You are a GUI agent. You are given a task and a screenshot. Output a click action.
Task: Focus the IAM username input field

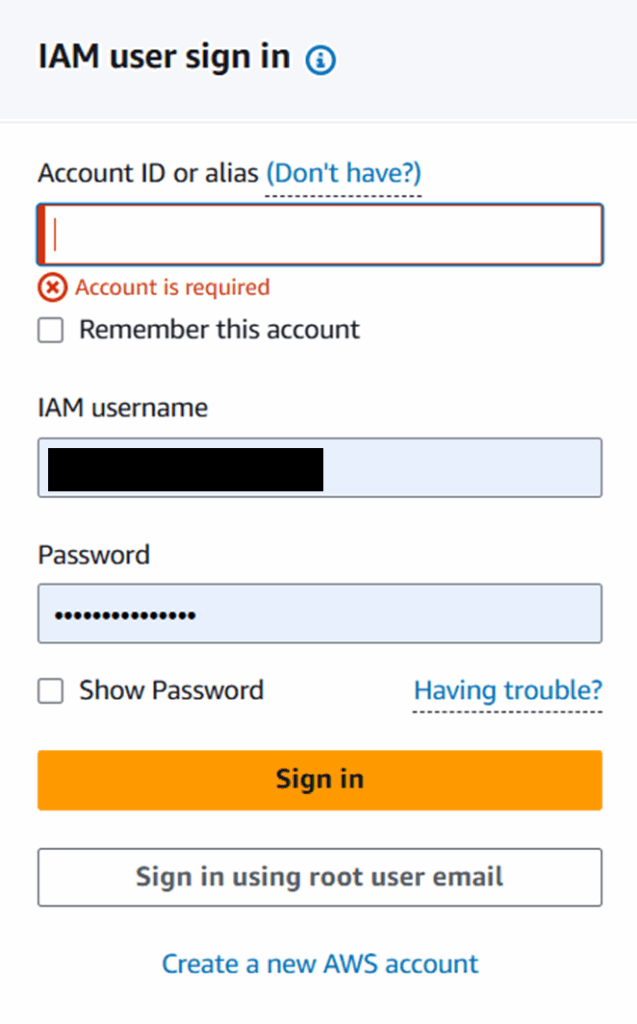[x=320, y=468]
